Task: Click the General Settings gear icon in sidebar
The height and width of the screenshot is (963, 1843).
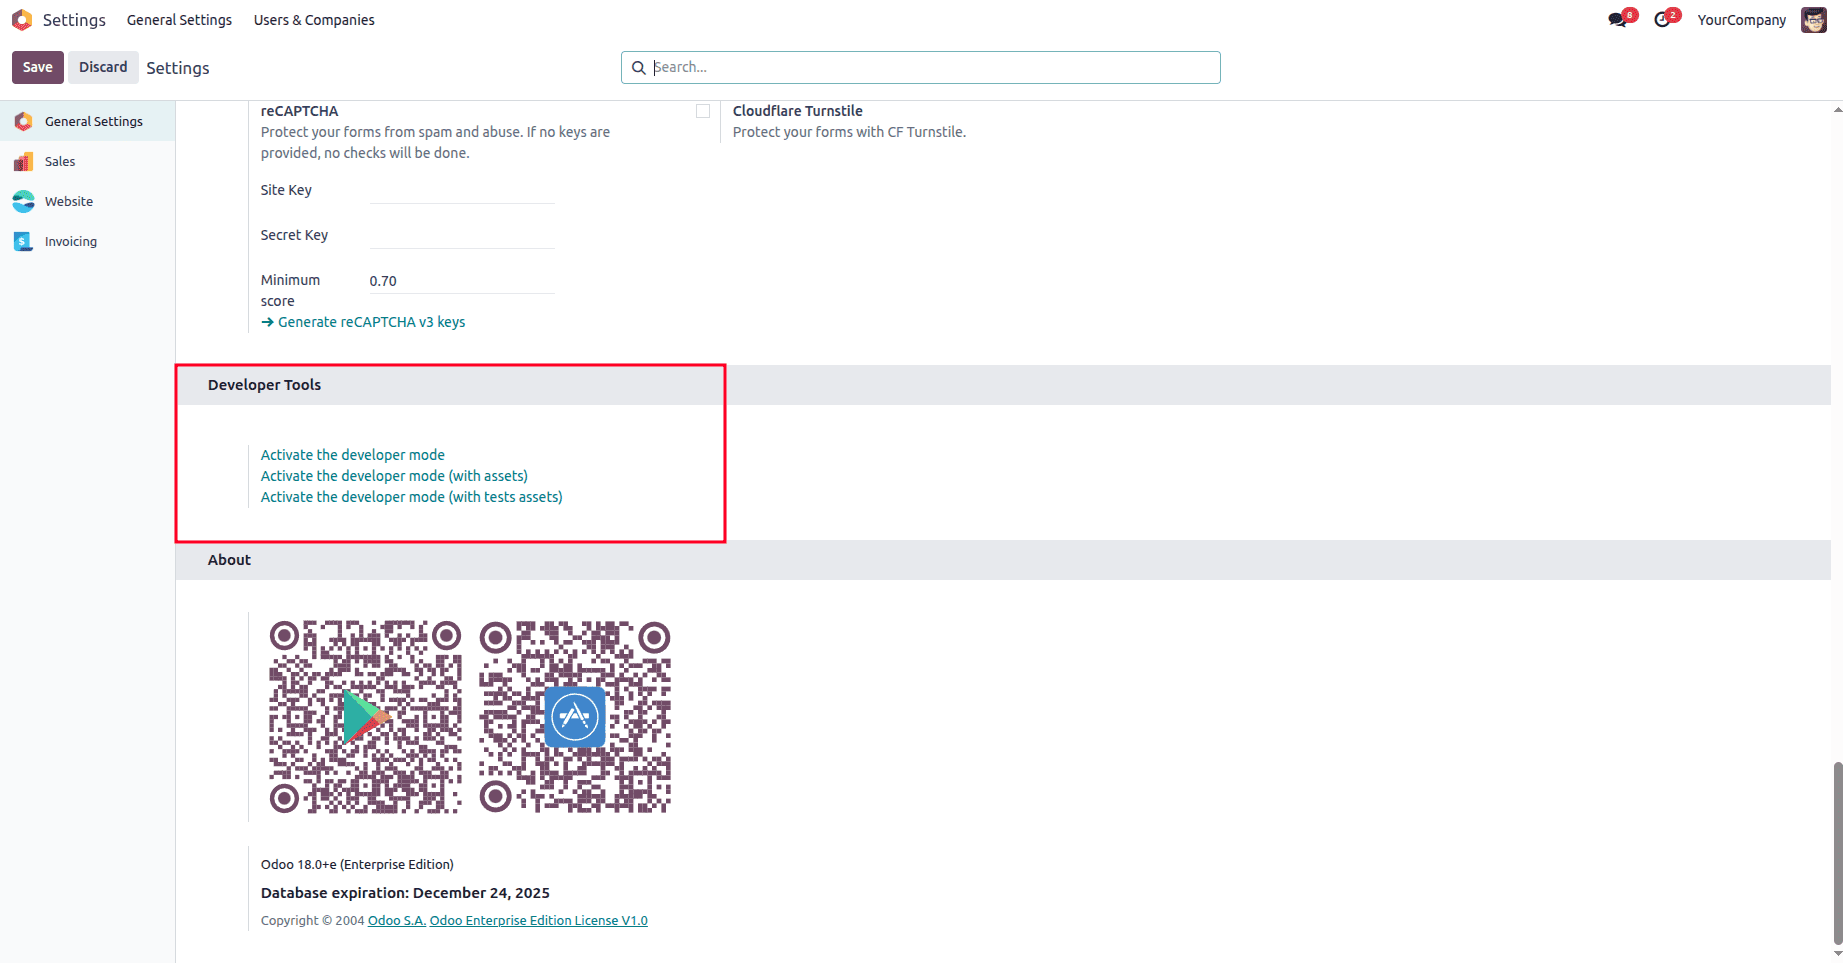Action: pyautogui.click(x=23, y=121)
